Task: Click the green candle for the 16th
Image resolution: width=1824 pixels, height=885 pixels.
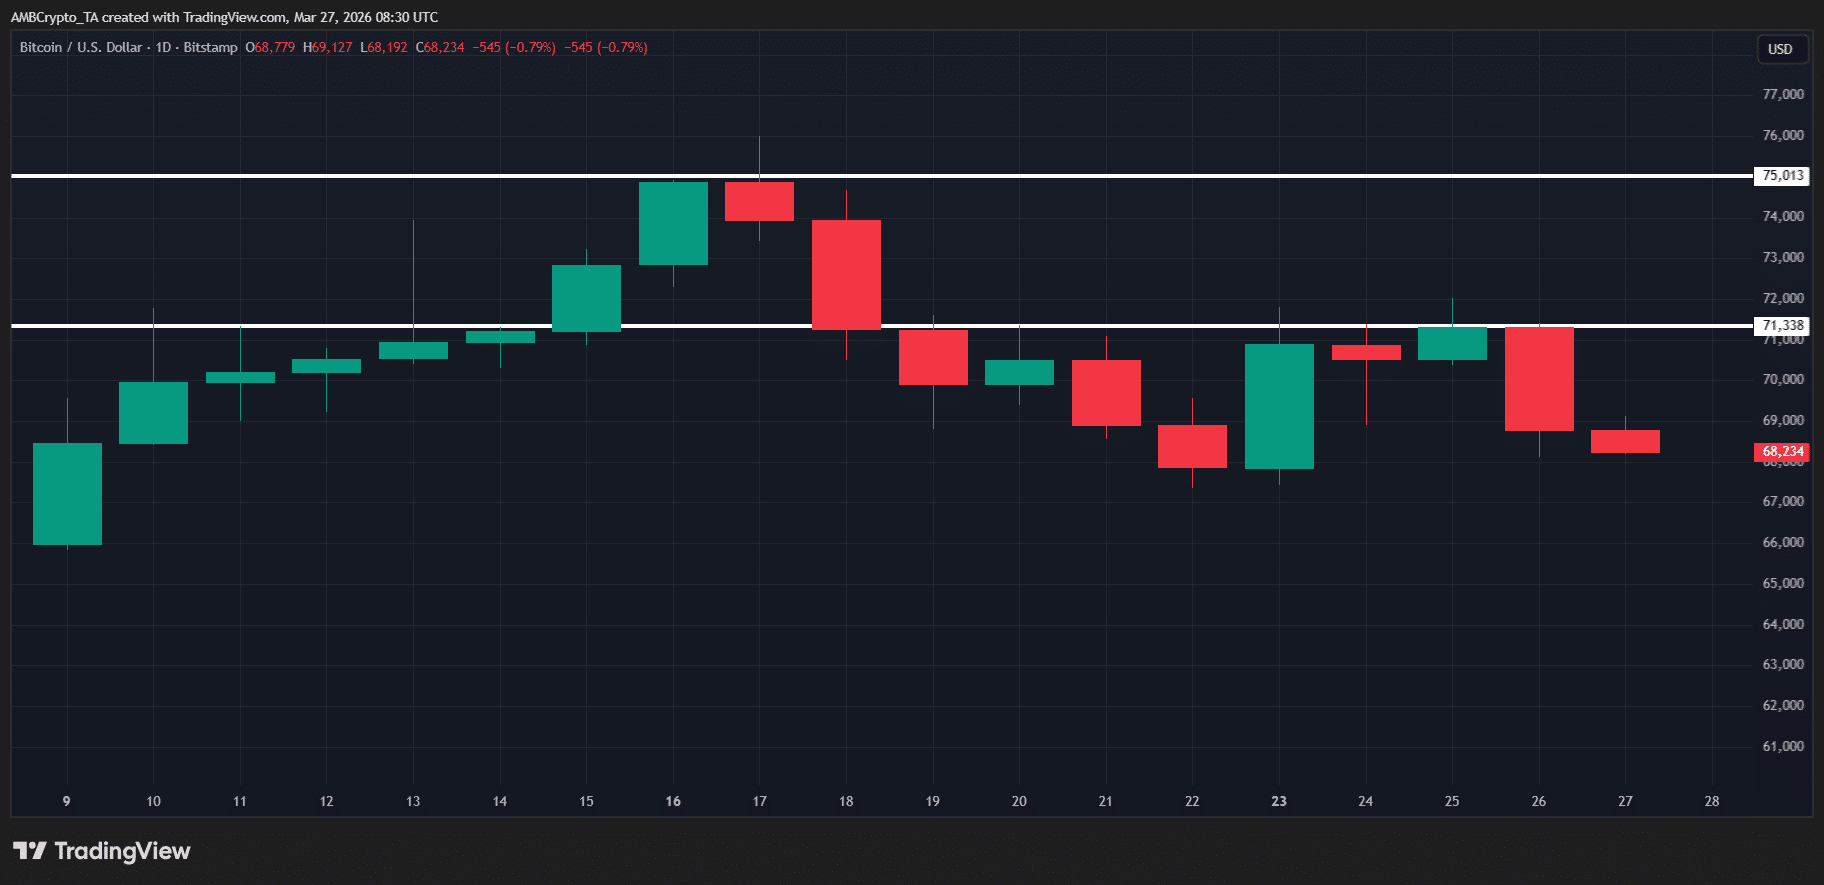Action: [673, 223]
